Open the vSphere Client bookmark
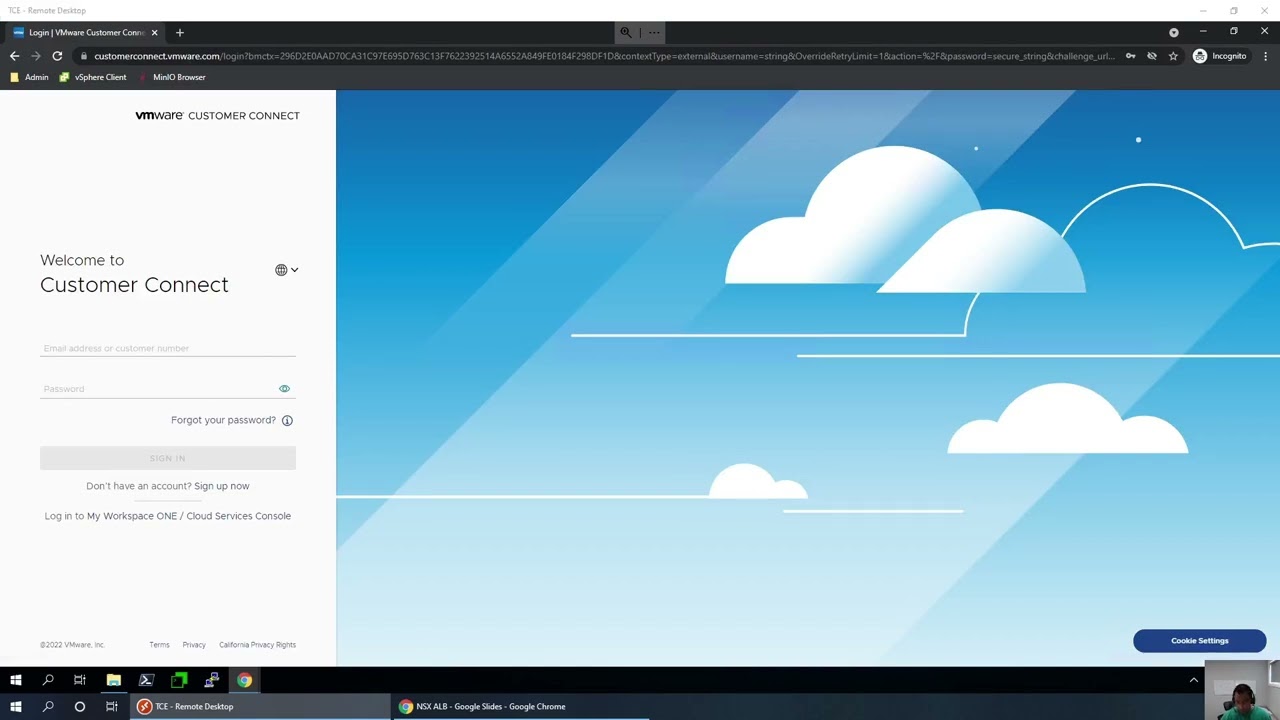Image resolution: width=1280 pixels, height=720 pixels. pos(93,77)
